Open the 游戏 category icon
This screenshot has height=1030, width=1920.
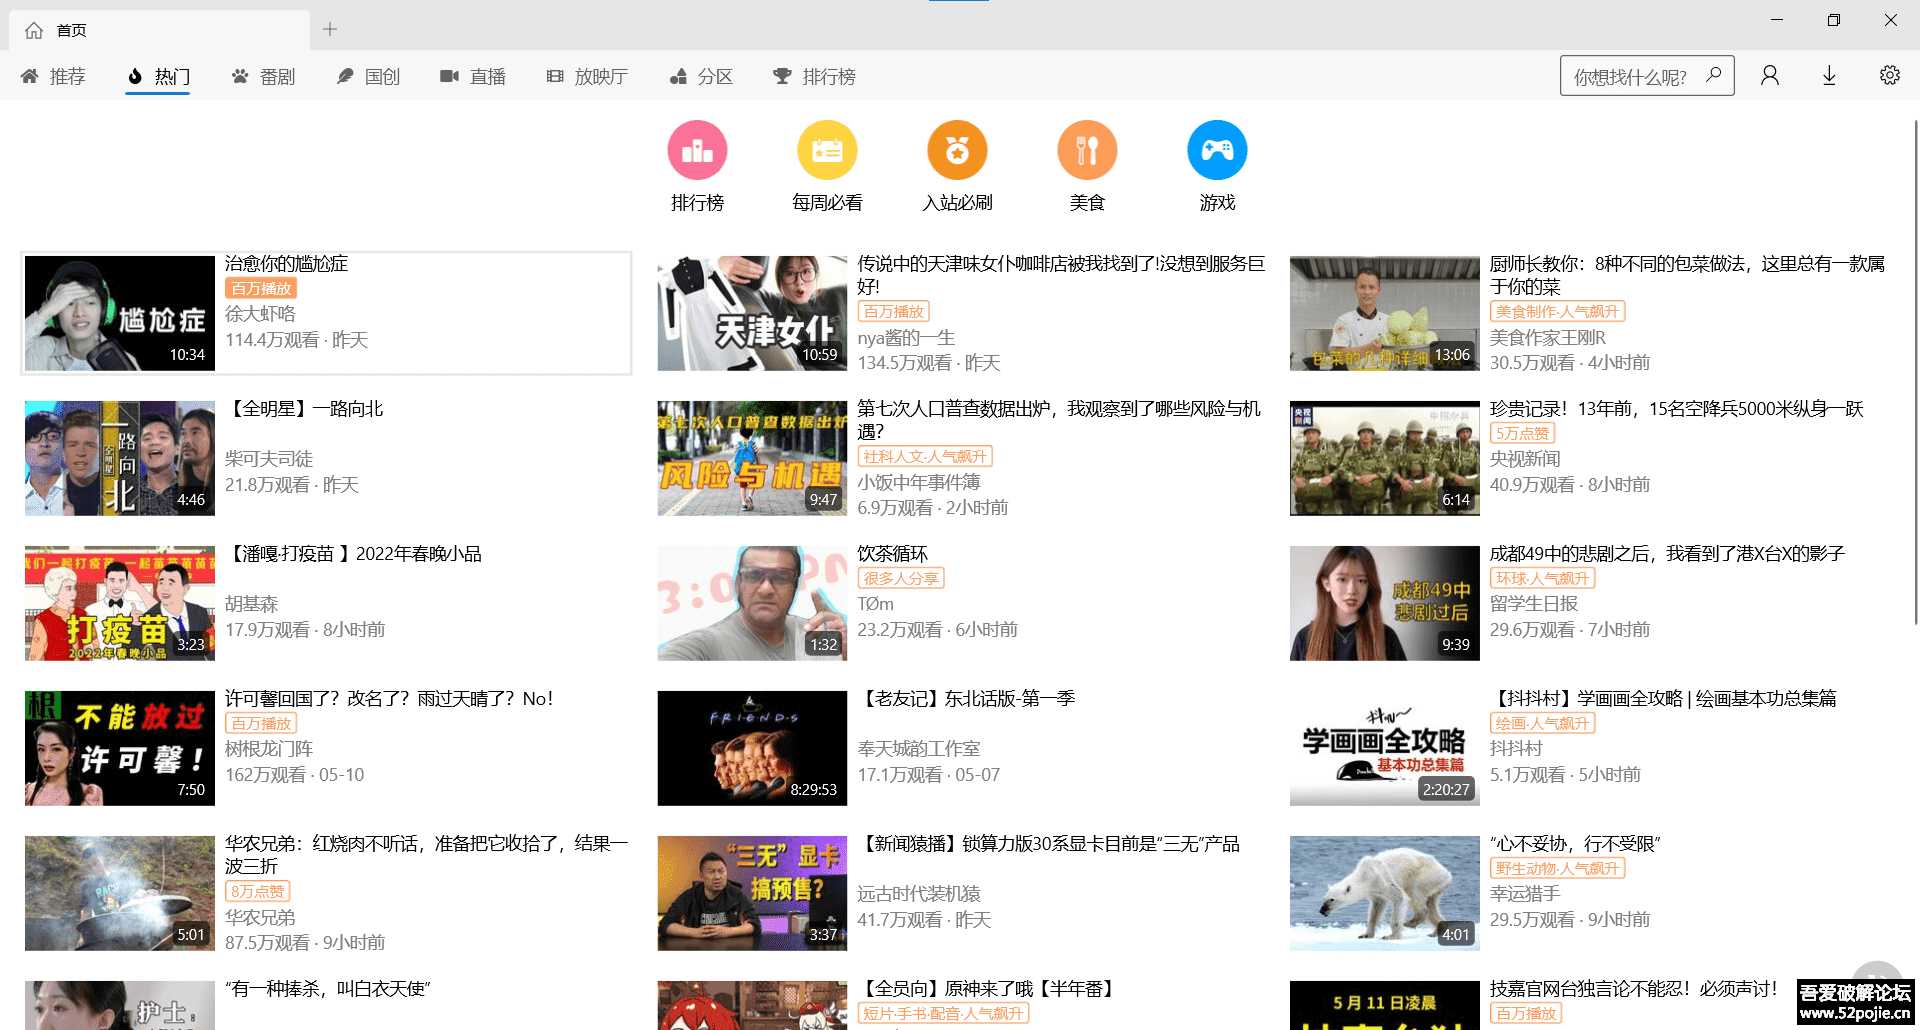pyautogui.click(x=1217, y=149)
